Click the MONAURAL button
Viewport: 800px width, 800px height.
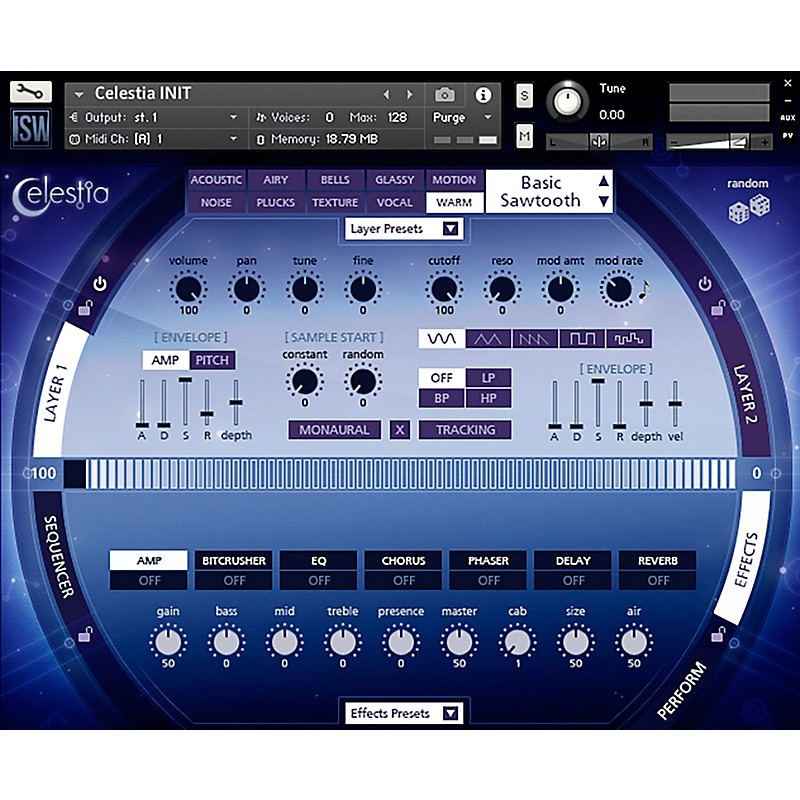pos(335,430)
